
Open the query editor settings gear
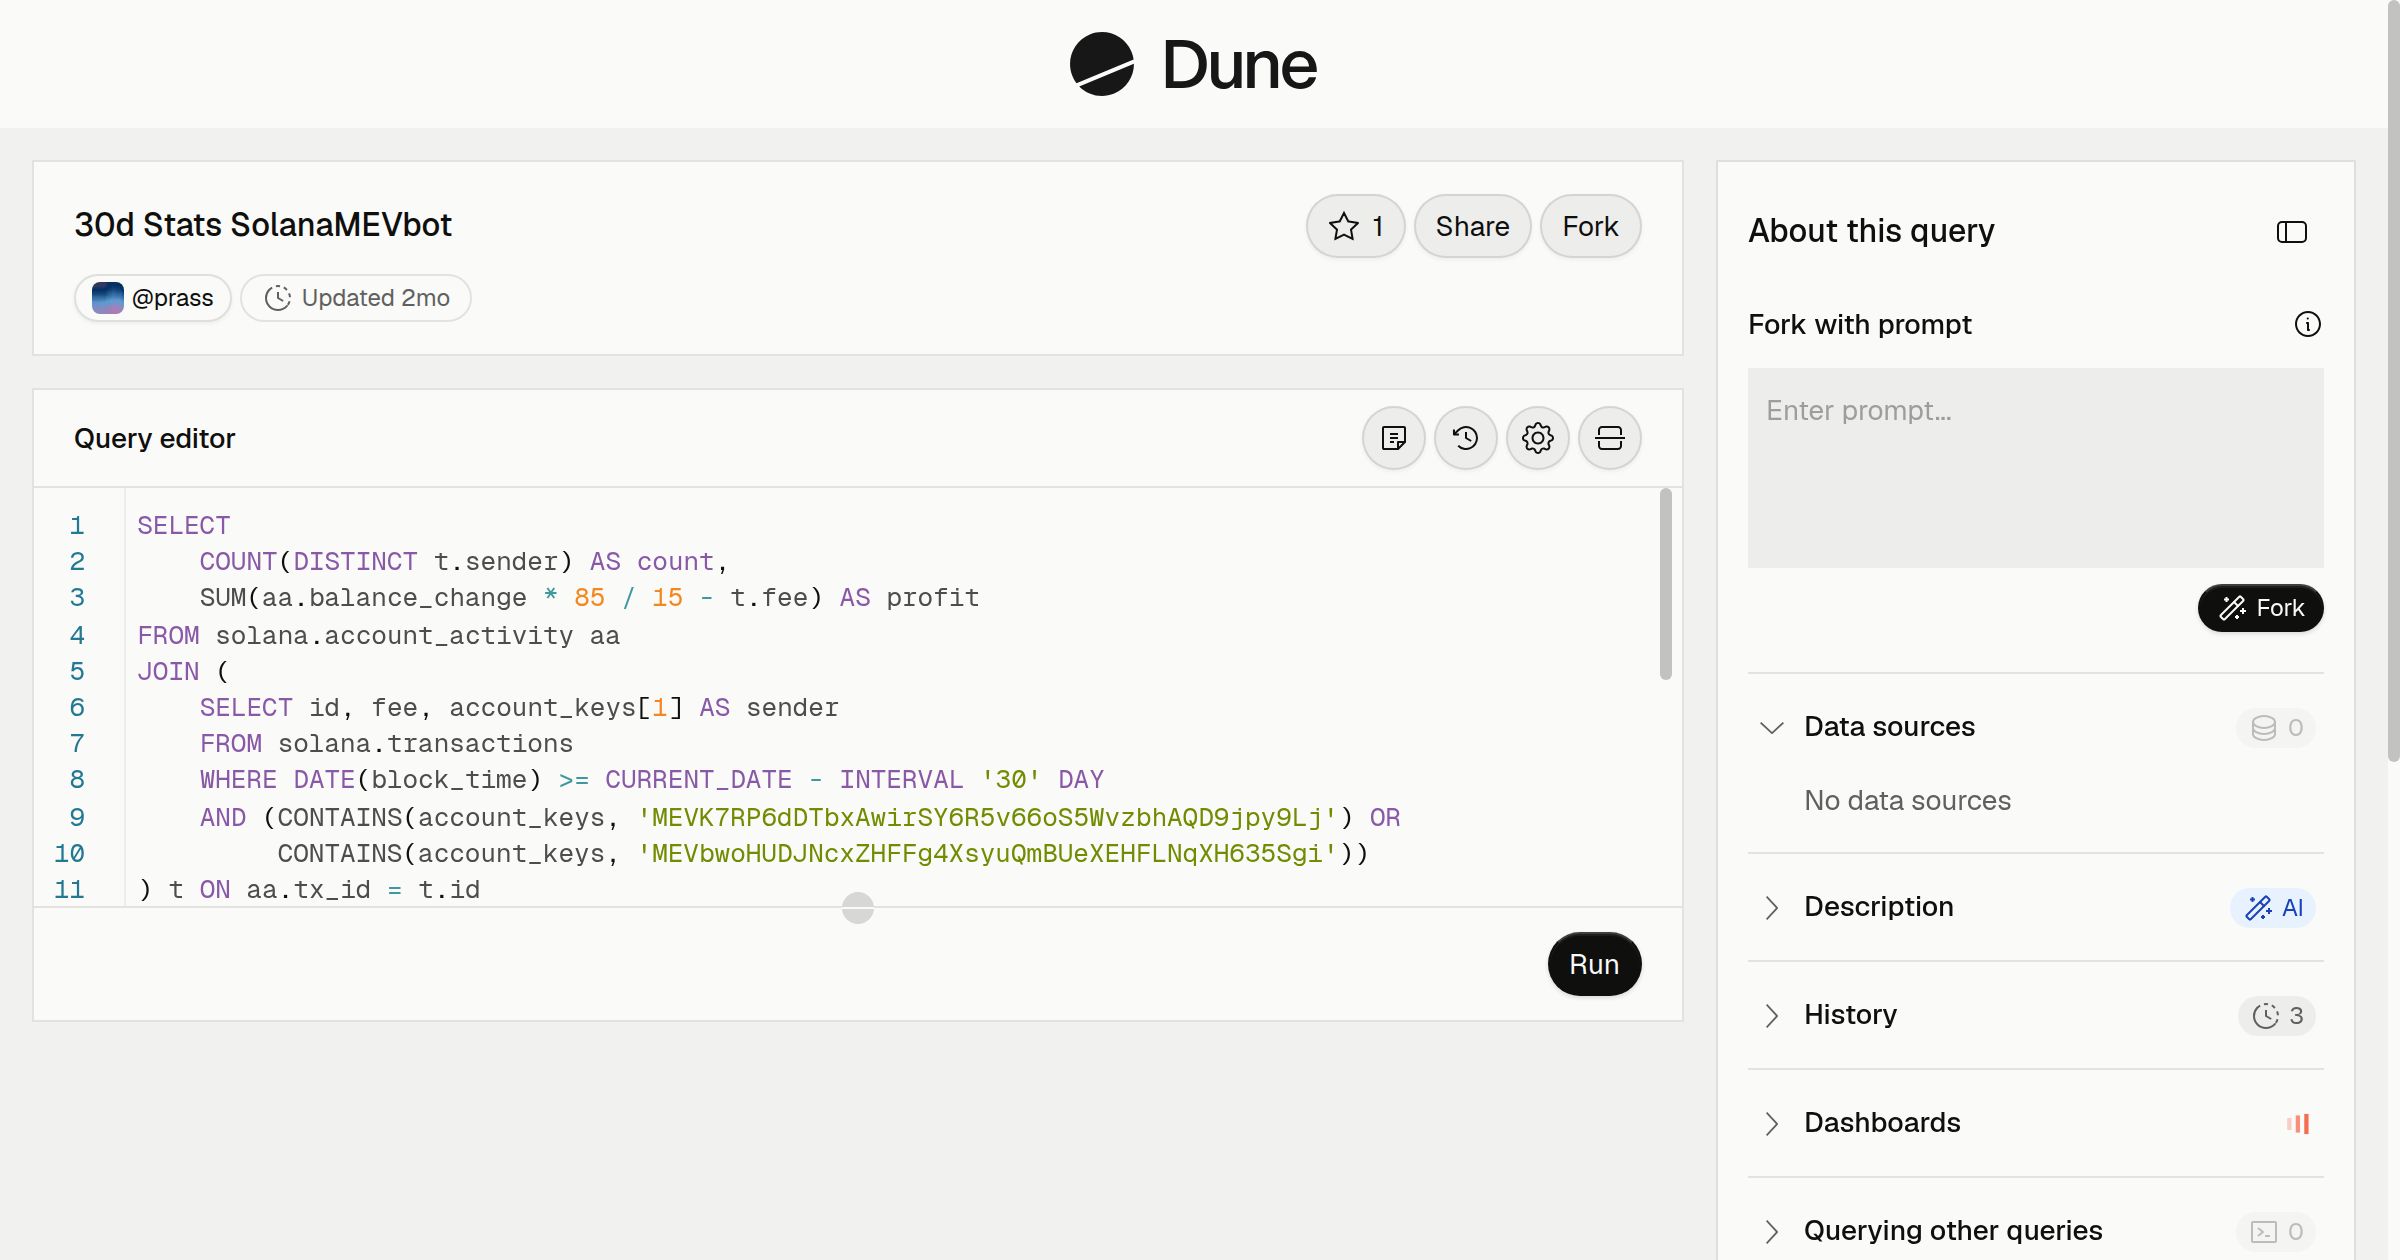[x=1537, y=438]
